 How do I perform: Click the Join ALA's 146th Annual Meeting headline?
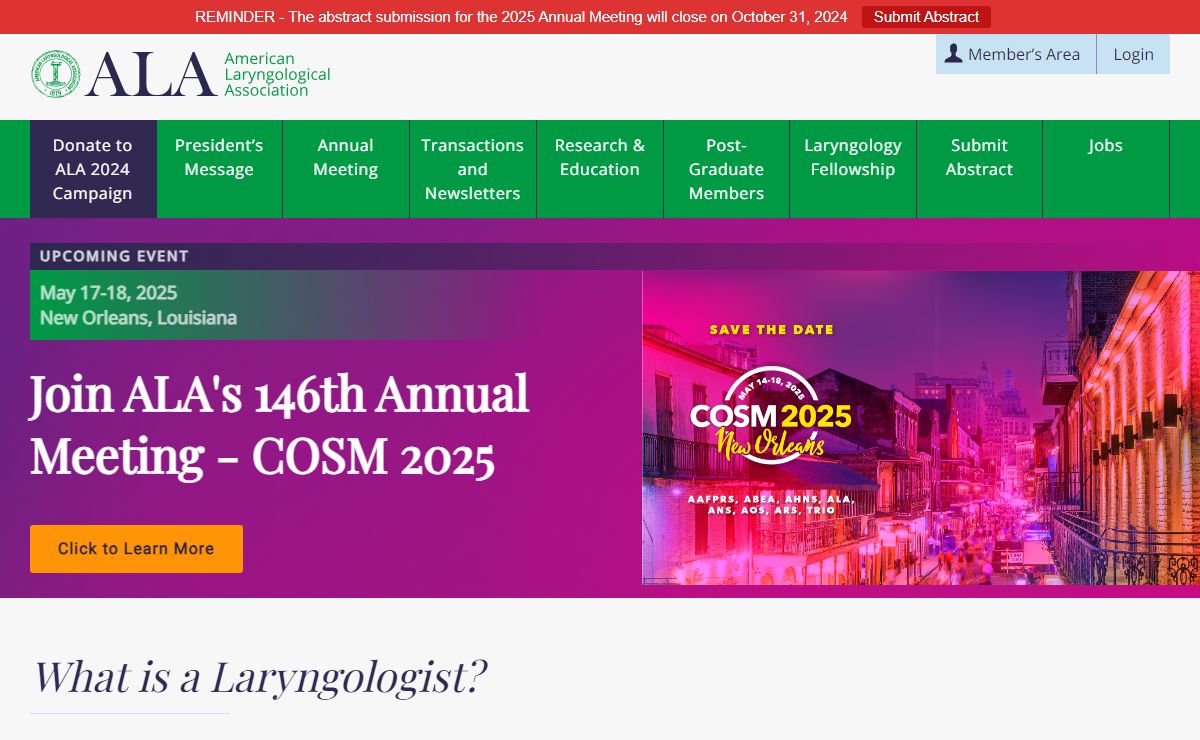279,425
